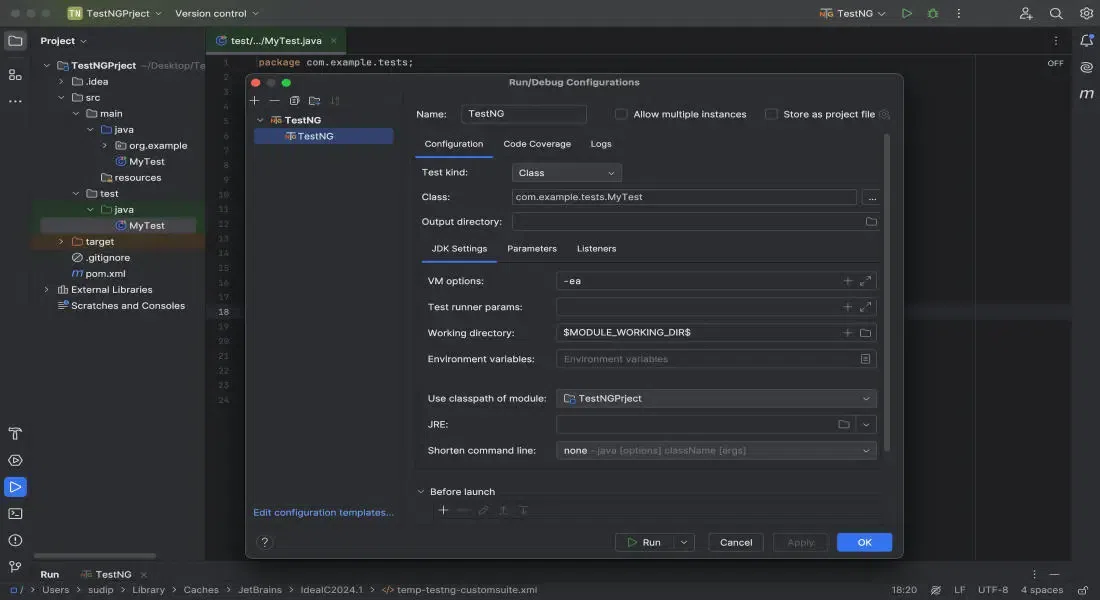Open the Structure tool window icon
1100x600 pixels.
pos(15,74)
